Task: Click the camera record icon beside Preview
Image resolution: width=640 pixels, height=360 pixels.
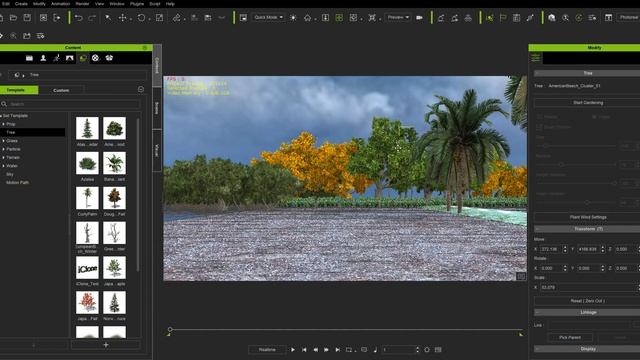Action: pyautogui.click(x=419, y=18)
